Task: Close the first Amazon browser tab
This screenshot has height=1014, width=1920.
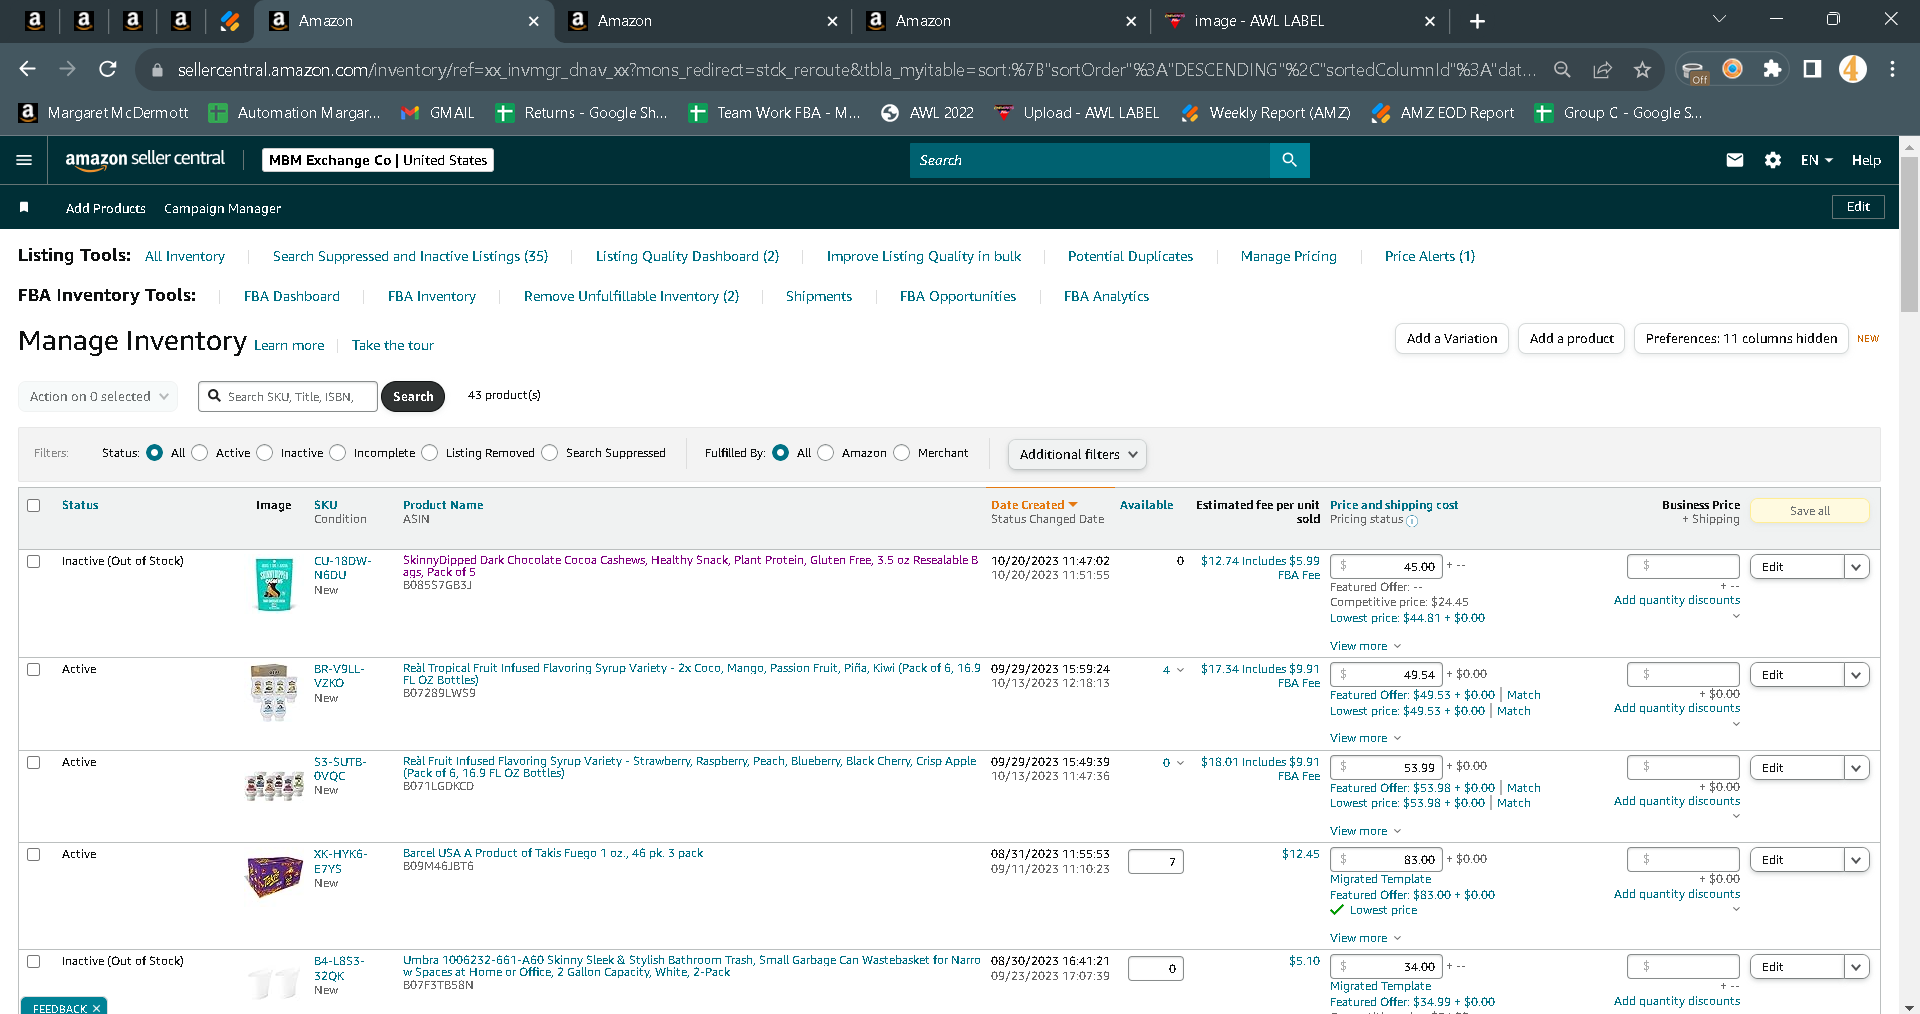Action: 534,21
